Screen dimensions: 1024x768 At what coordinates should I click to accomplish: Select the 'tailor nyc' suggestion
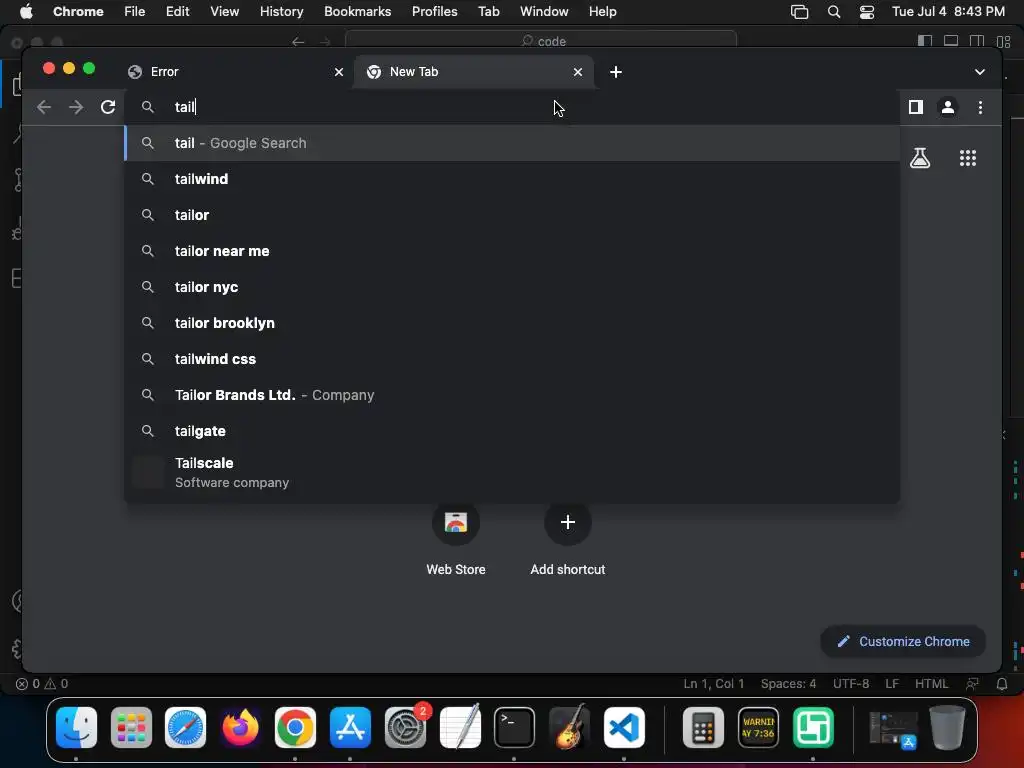pyautogui.click(x=513, y=287)
